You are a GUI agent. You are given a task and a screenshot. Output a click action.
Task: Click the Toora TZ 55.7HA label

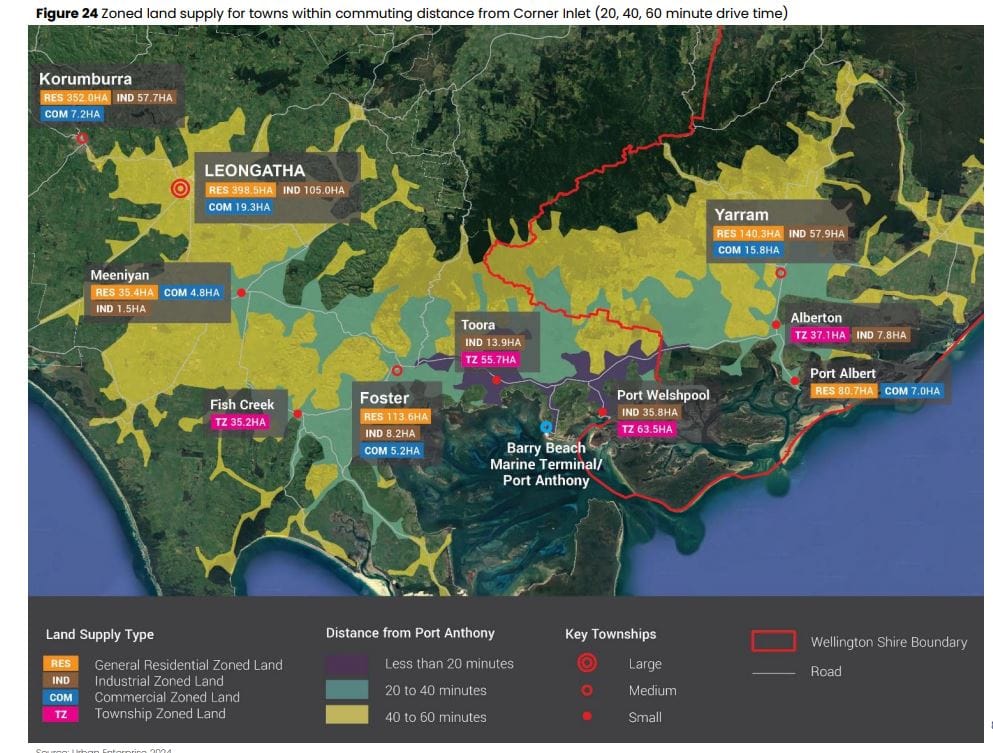click(x=491, y=360)
